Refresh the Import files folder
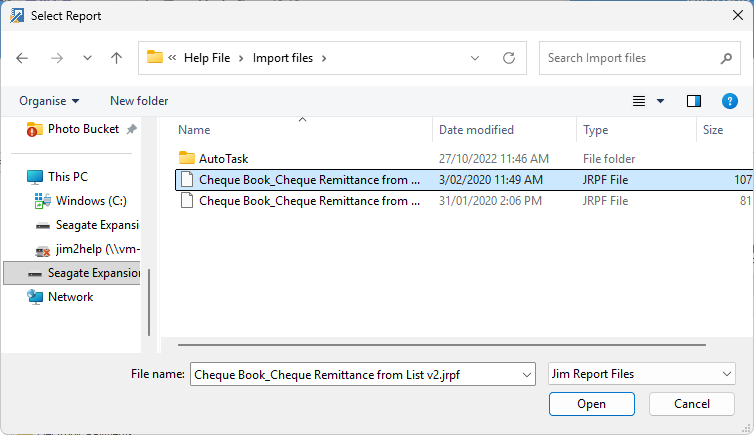The width and height of the screenshot is (754, 435). tap(509, 58)
